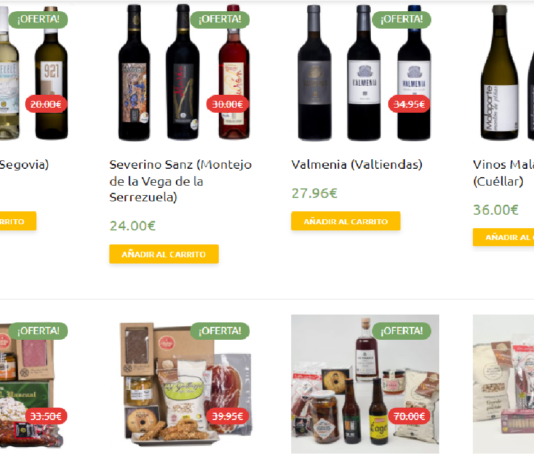The image size is (534, 462).
Task: View white wines with 921 label image
Action: pyautogui.click(x=34, y=73)
